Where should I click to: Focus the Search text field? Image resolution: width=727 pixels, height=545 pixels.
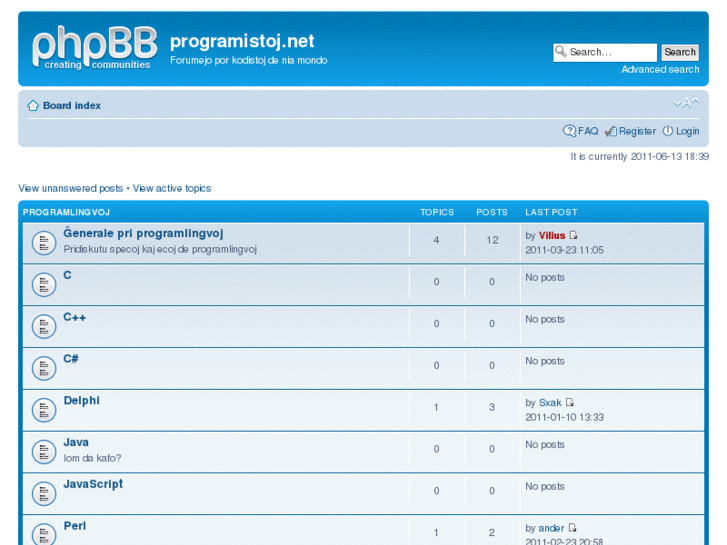coord(605,52)
